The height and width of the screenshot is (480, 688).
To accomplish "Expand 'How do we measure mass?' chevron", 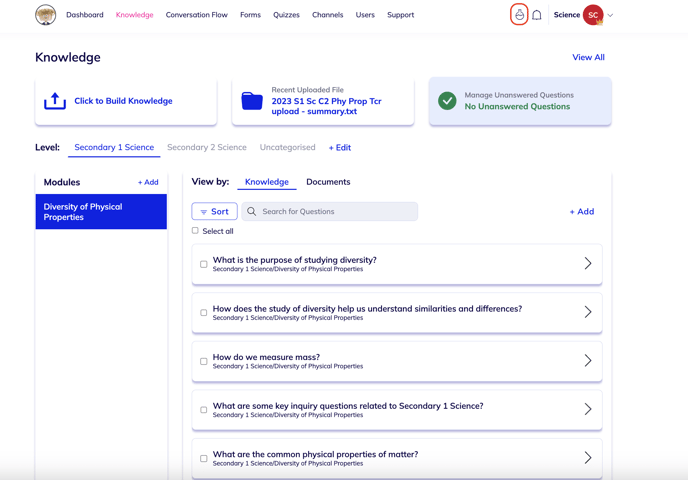I will [x=588, y=361].
